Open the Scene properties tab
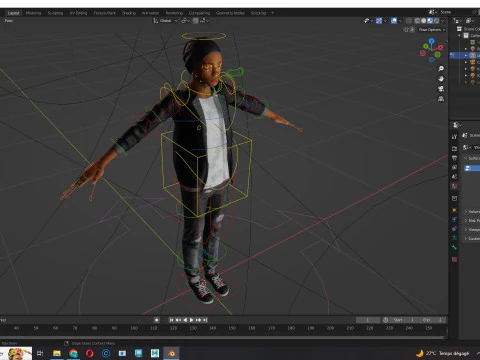 pyautogui.click(x=454, y=177)
